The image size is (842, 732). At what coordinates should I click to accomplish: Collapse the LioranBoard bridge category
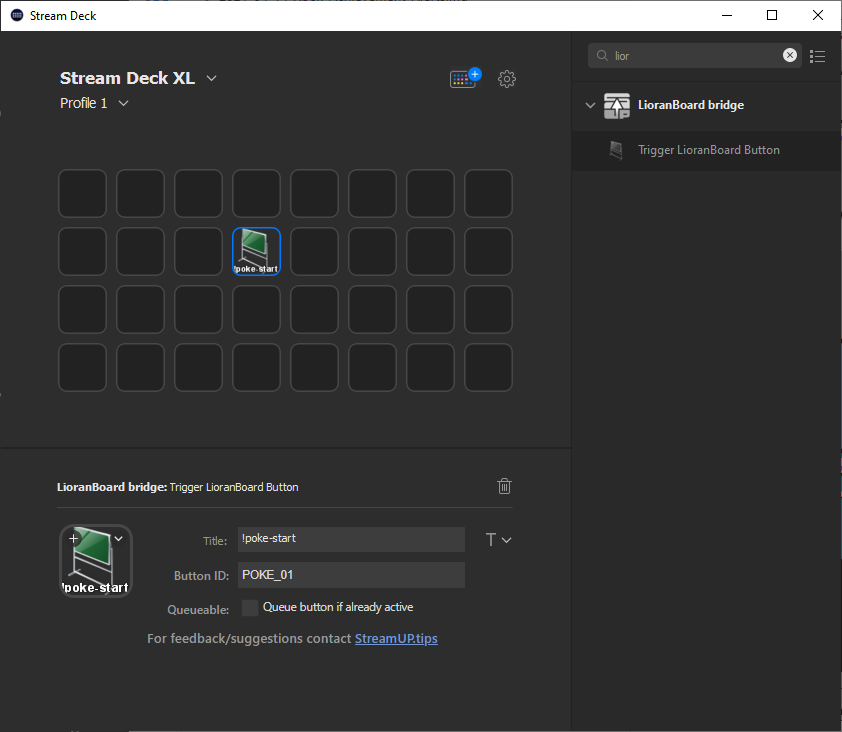coord(590,105)
